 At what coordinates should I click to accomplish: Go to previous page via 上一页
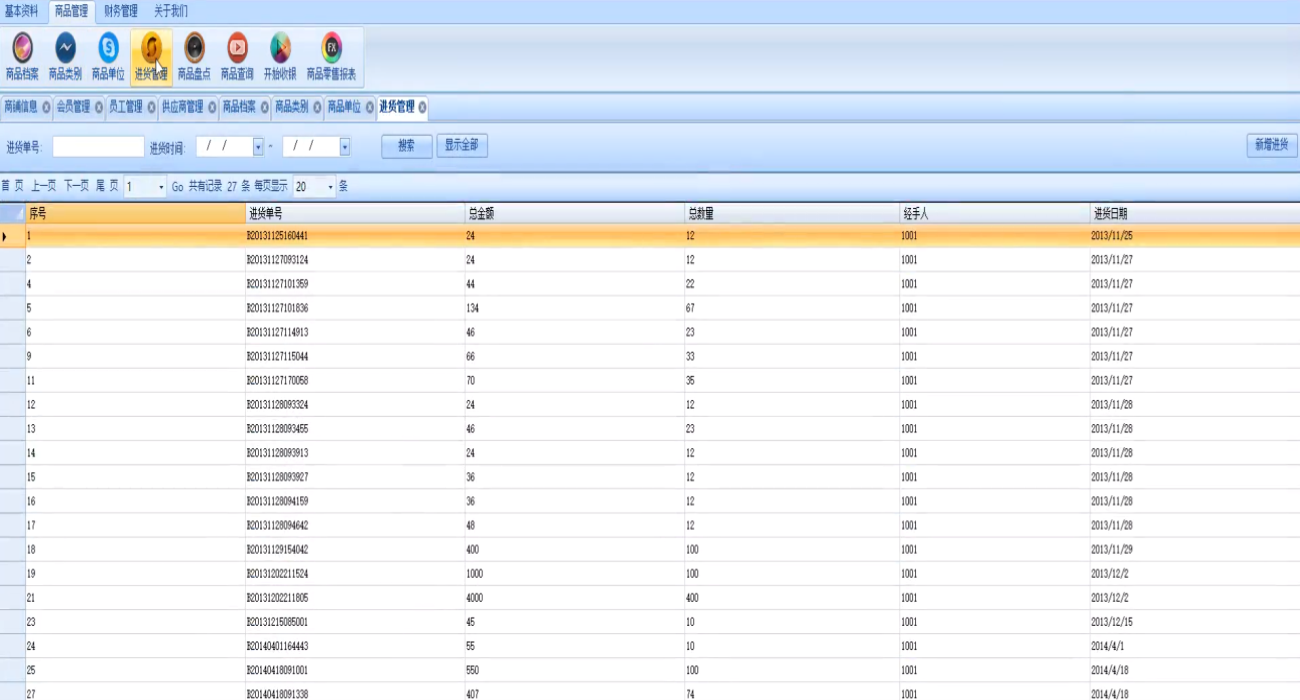pos(44,186)
